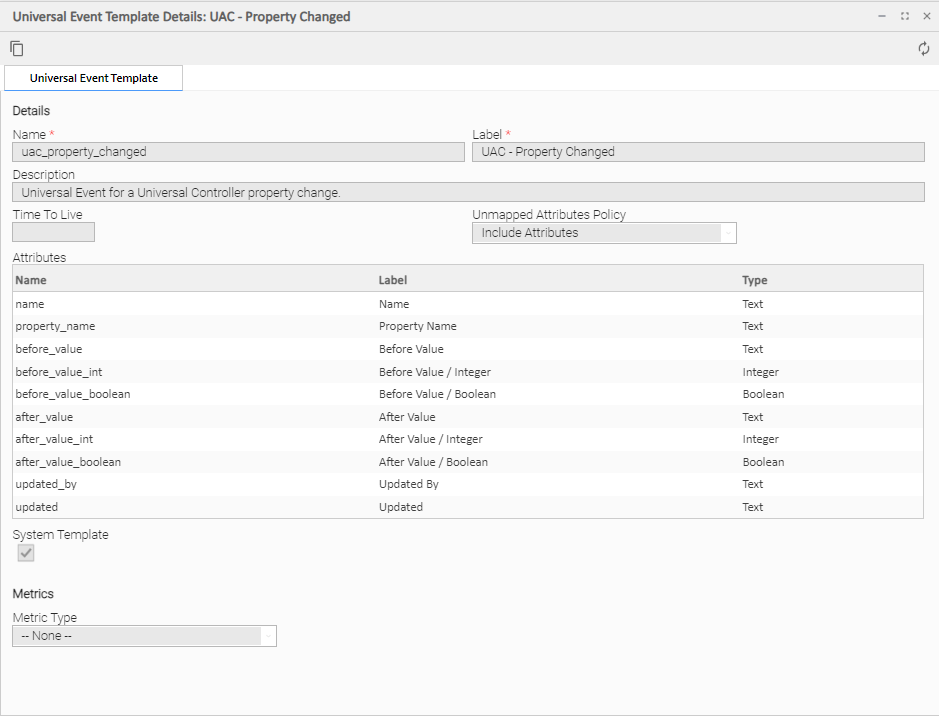Image resolution: width=939 pixels, height=716 pixels.
Task: Focus the Description text field
Action: click(x=468, y=192)
